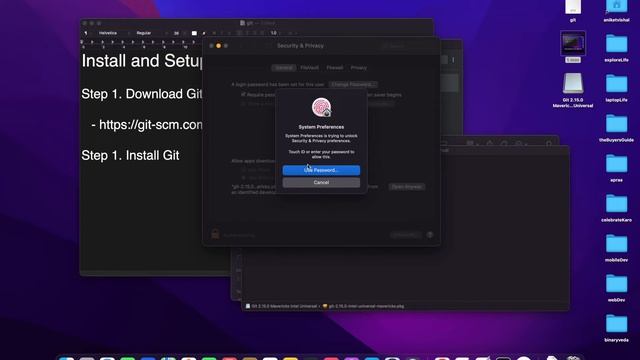Select the General tab in Security & Privacy
Screen dimensions: 640x360
[284, 68]
